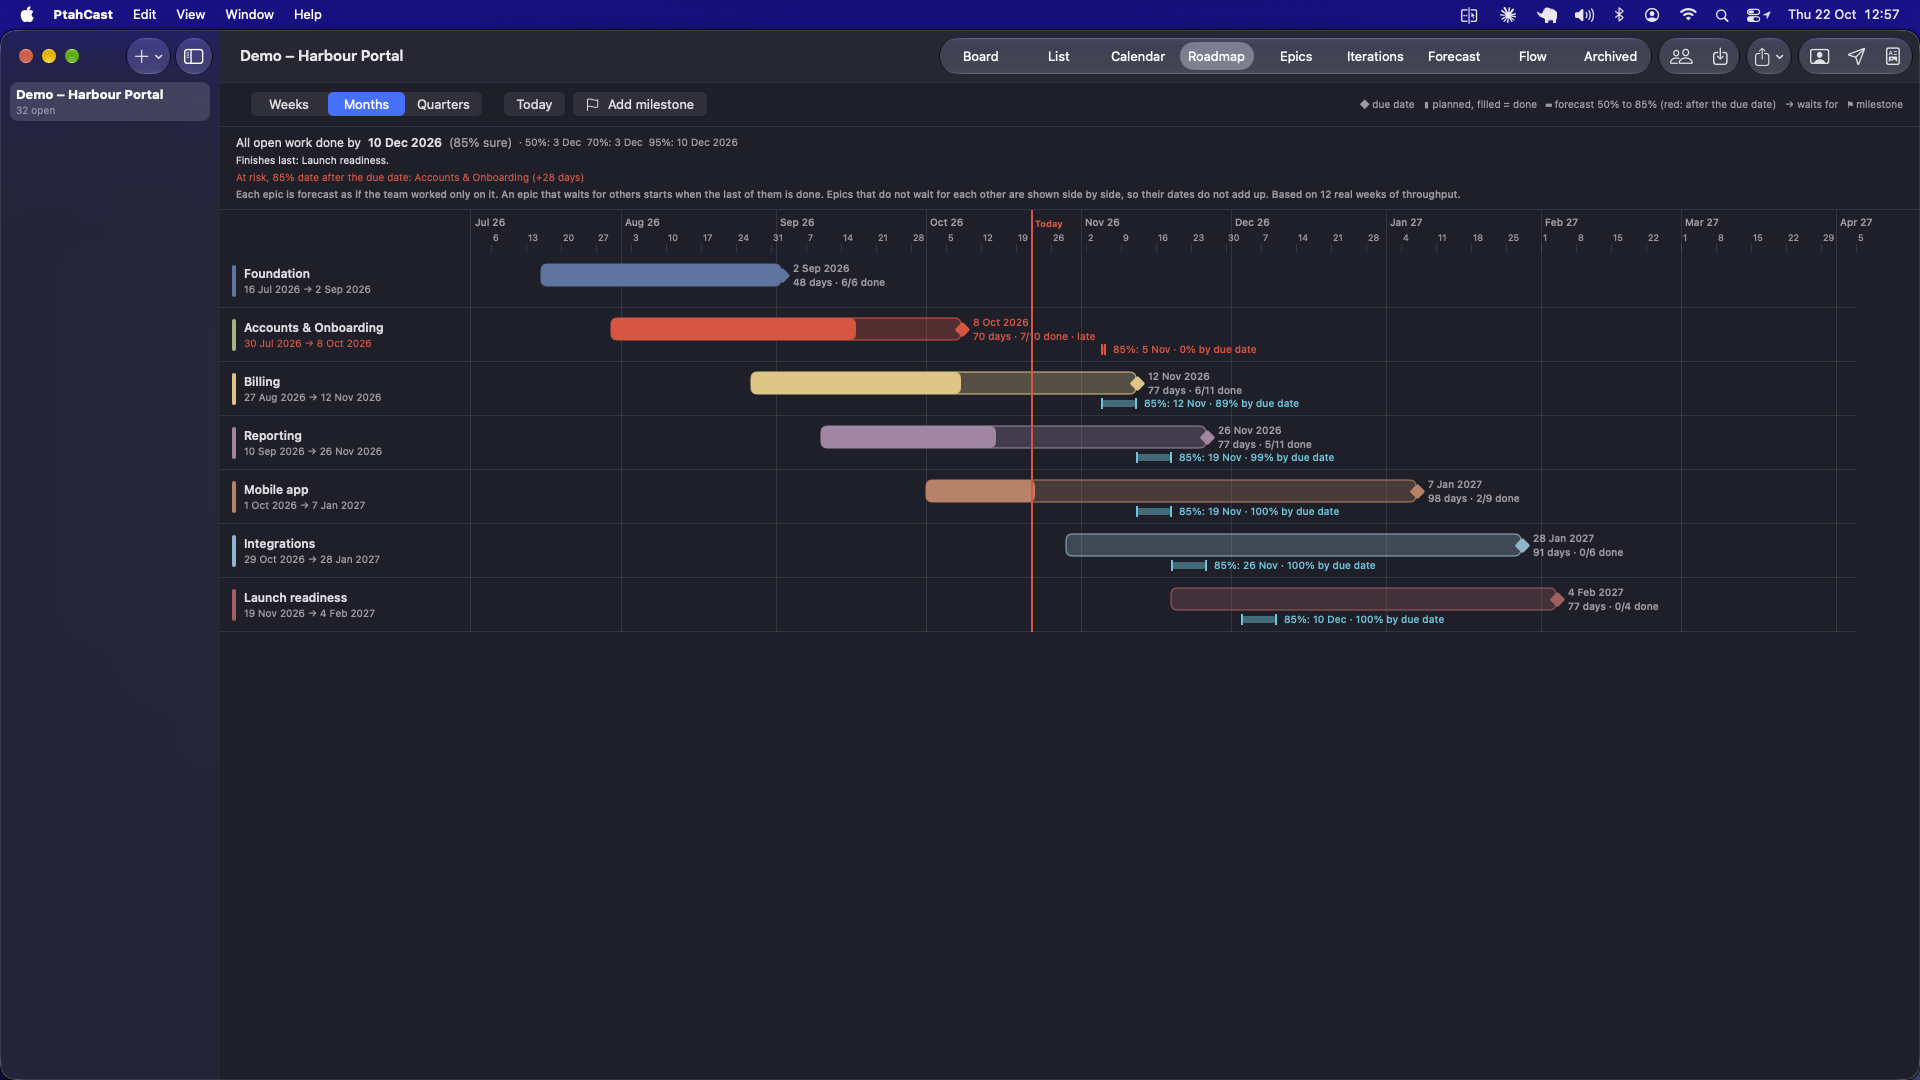1920x1080 pixels.
Task: Click Add milestone button
Action: tap(640, 105)
